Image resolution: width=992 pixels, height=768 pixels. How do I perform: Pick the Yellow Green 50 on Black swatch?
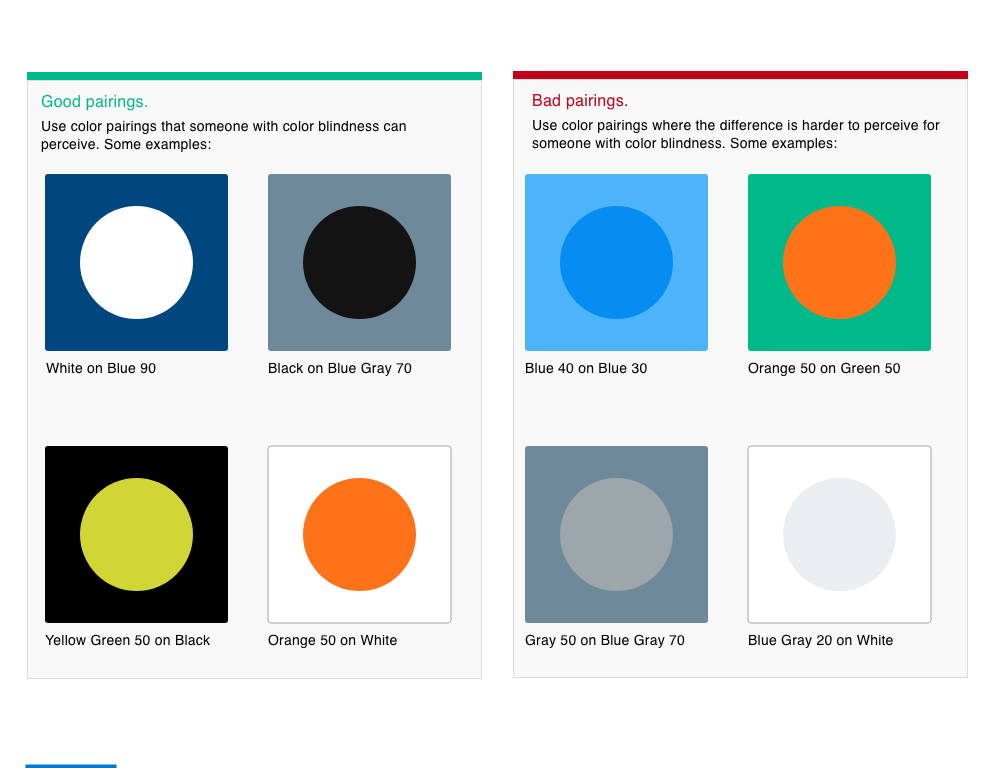click(x=136, y=534)
